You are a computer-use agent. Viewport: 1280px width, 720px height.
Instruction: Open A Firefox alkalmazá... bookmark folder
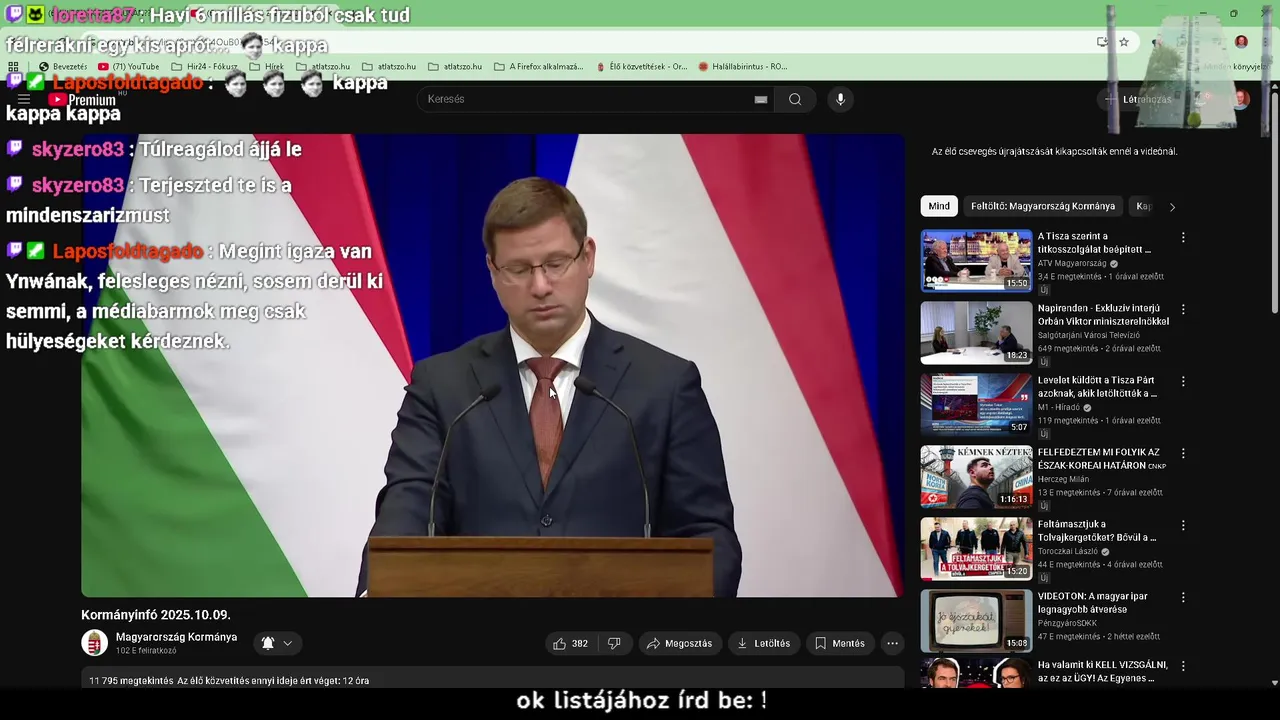(539, 67)
